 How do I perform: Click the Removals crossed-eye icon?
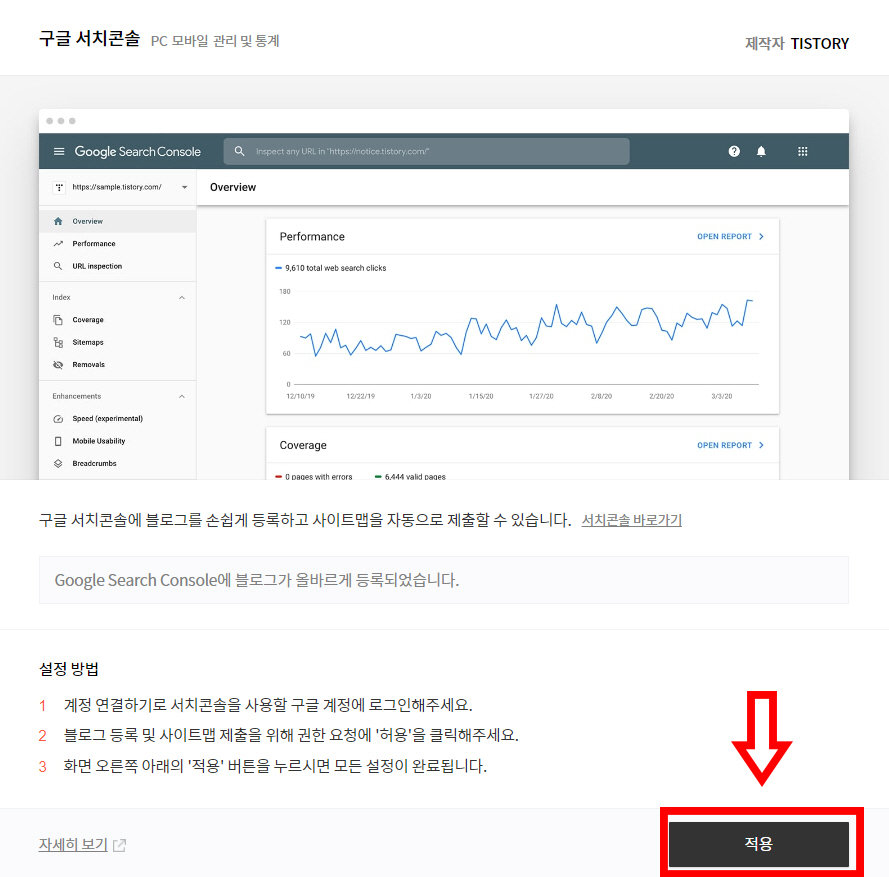point(58,365)
